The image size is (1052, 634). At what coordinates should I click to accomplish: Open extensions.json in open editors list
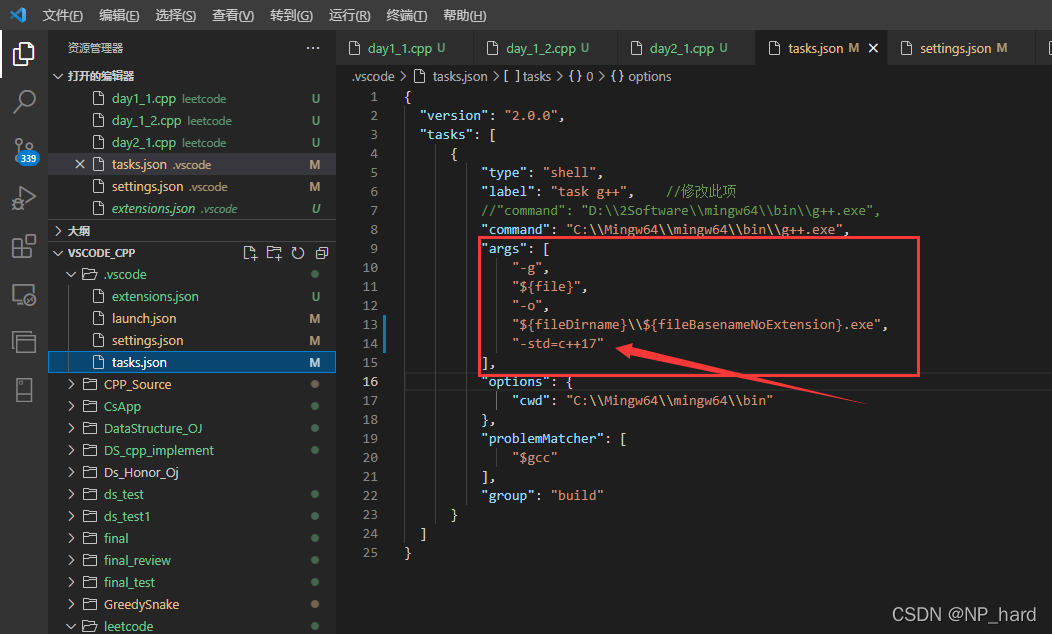coord(192,209)
